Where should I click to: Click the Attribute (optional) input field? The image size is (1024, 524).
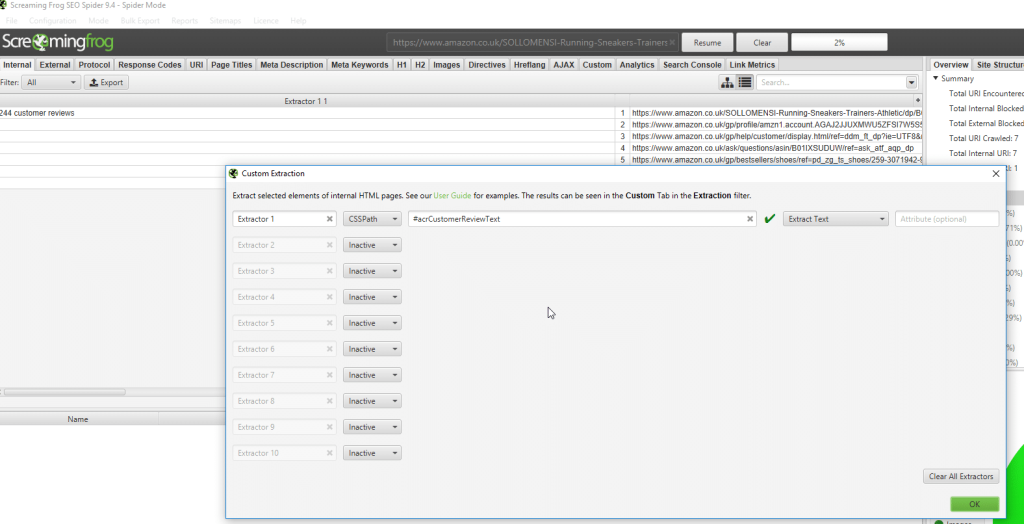click(x=946, y=219)
